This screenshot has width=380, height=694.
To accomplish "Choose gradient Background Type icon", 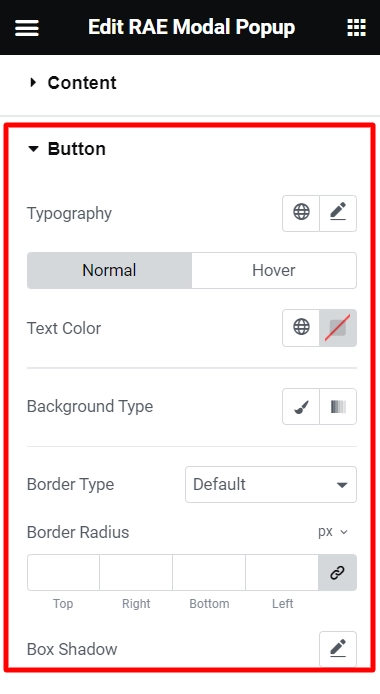I will (338, 406).
